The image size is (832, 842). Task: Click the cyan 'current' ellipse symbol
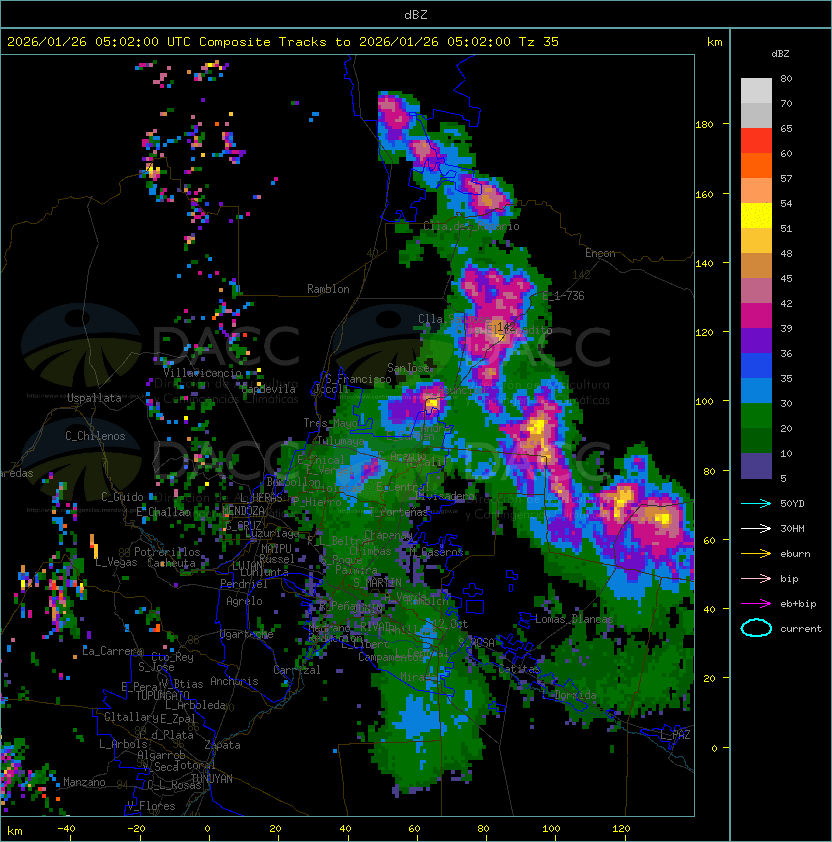tap(756, 628)
